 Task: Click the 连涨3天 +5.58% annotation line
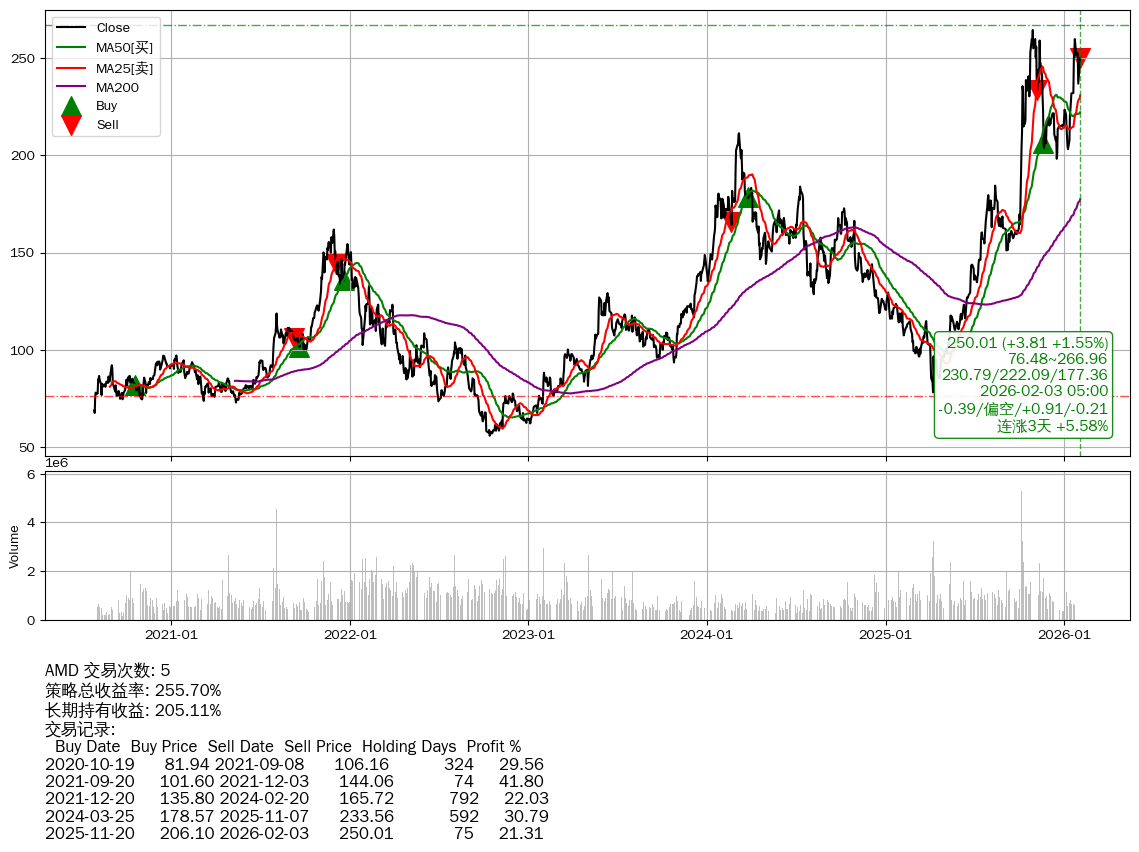coord(1052,426)
